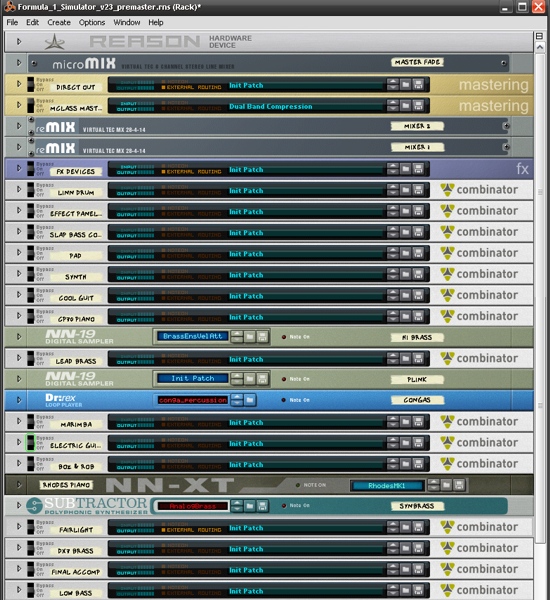550x600 pixels.
Task: Open the Window menu
Action: pos(127,22)
